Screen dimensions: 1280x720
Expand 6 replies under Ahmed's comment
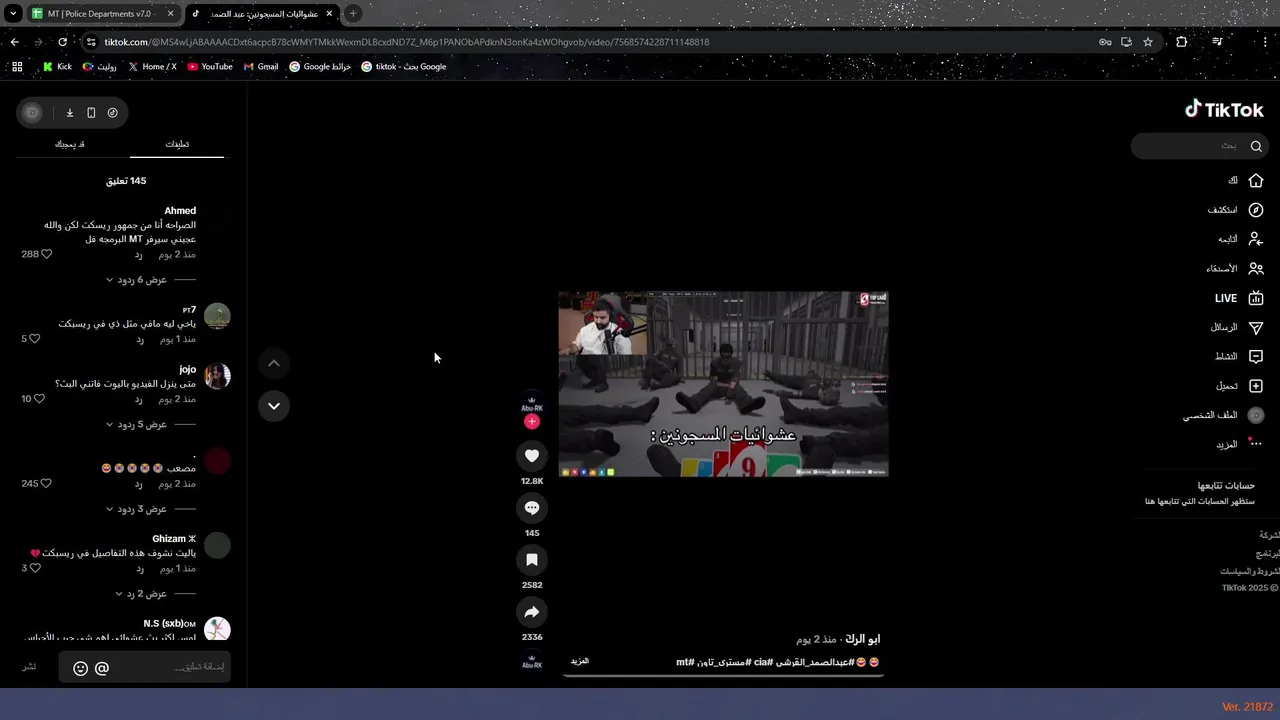click(x=136, y=280)
